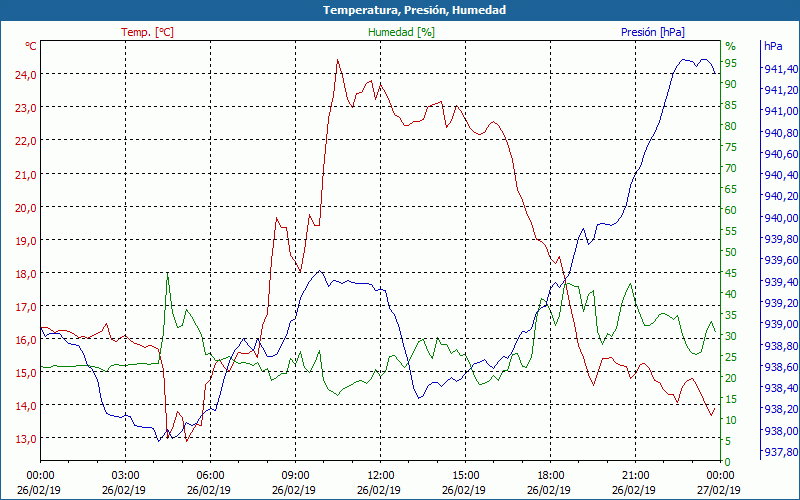This screenshot has height=500, width=800.
Task: Select time axis label "21:00"
Action: tap(636, 476)
